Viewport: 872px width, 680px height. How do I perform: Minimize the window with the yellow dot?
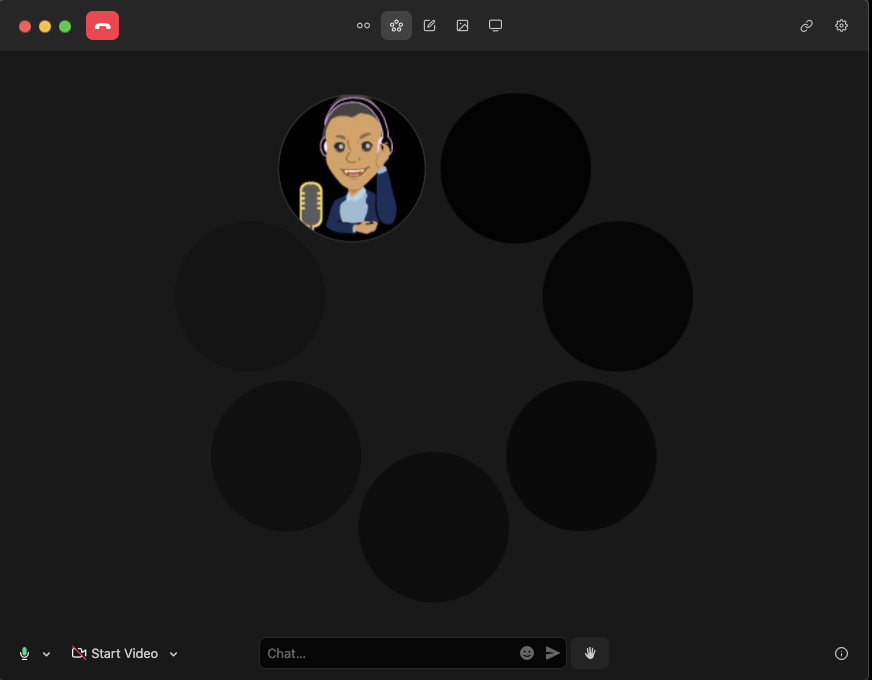click(x=45, y=26)
